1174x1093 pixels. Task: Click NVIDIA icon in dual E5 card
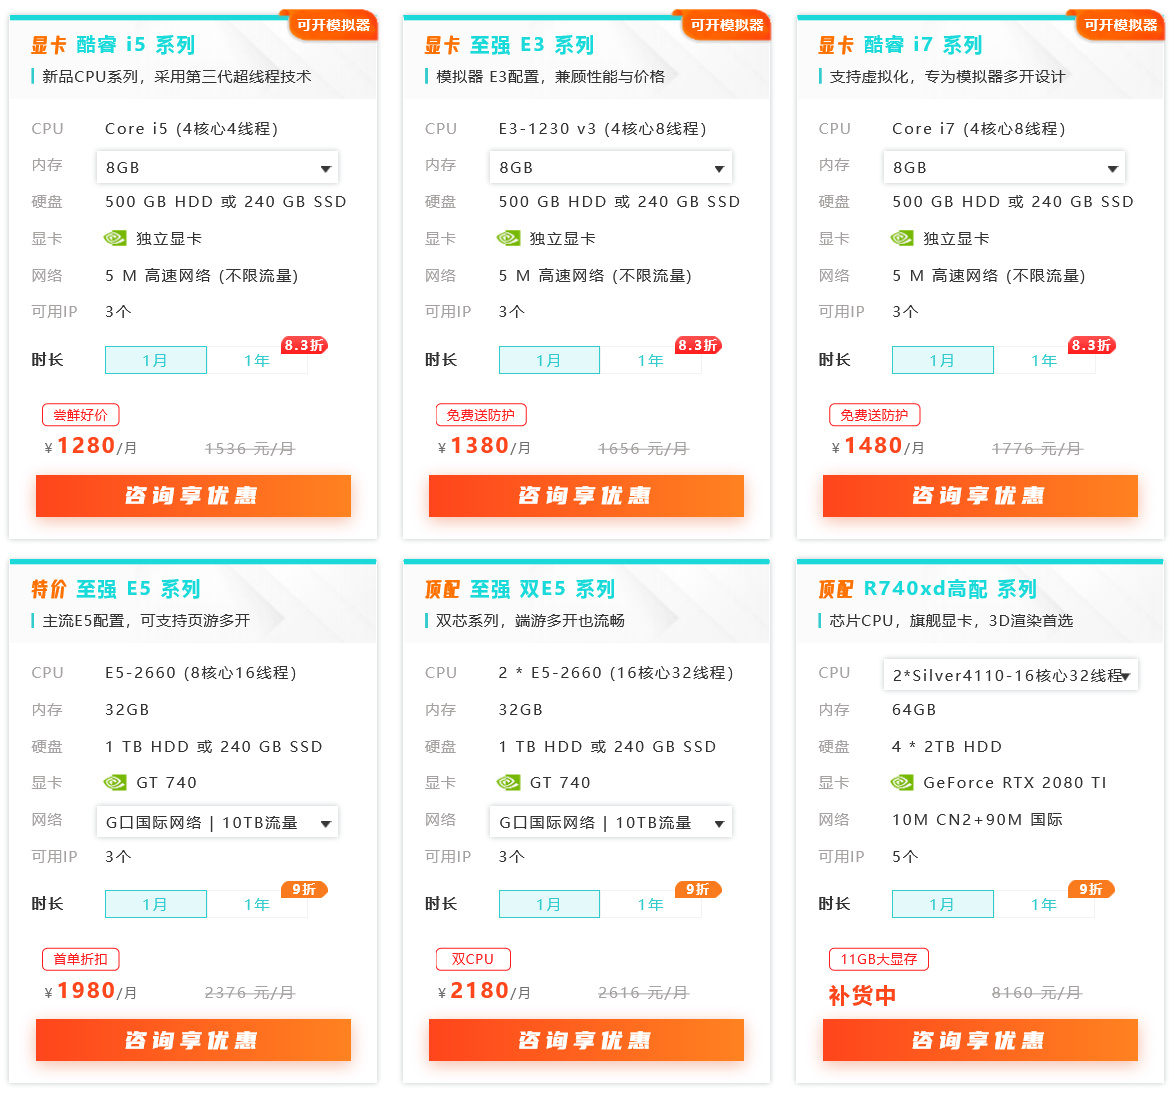pyautogui.click(x=508, y=783)
